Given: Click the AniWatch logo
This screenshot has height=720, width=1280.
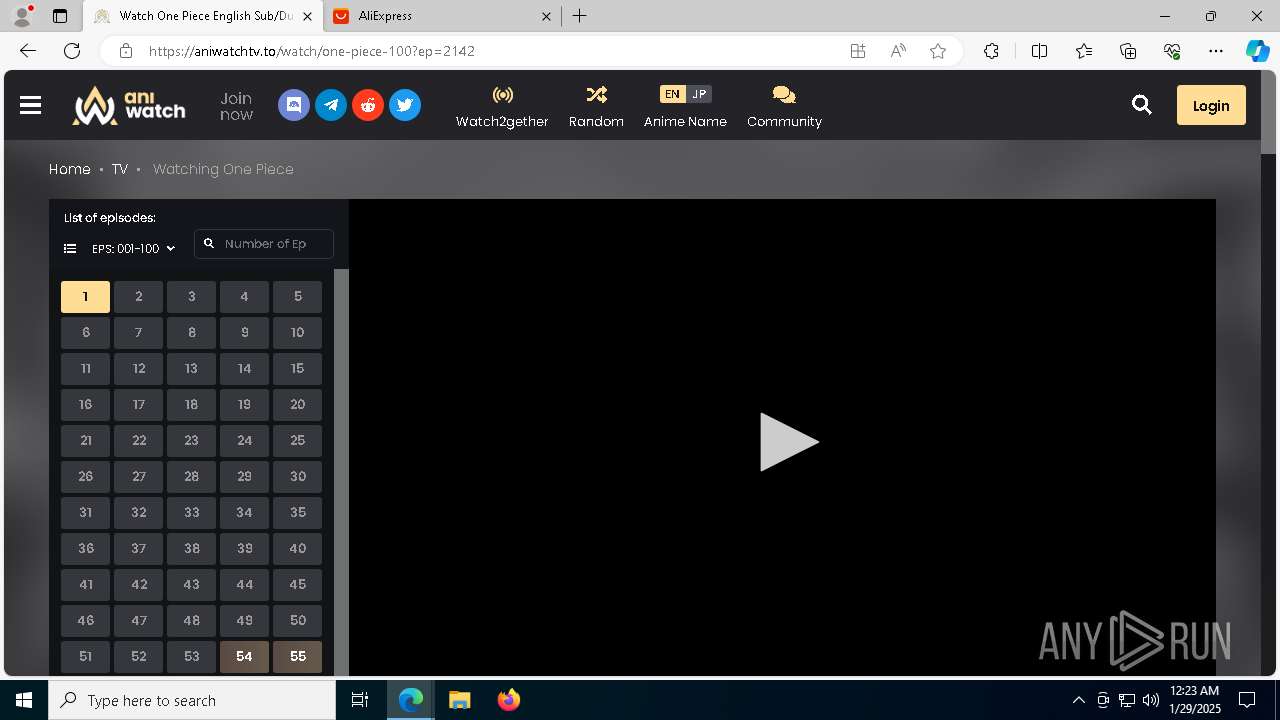Looking at the screenshot, I should pos(128,105).
